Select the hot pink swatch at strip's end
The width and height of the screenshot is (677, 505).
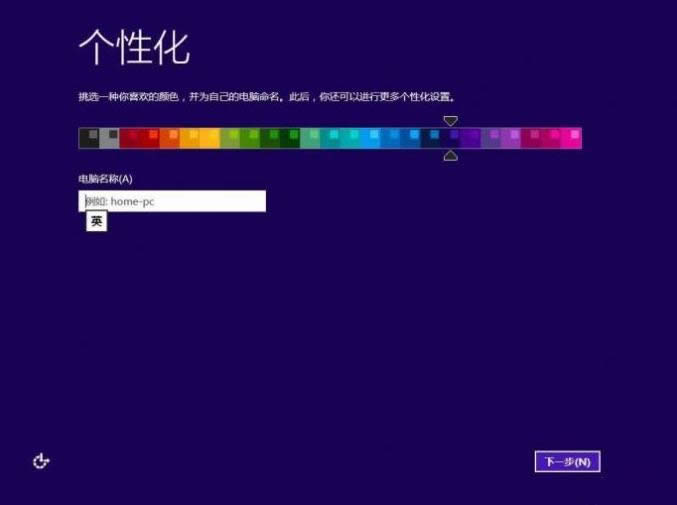[571, 138]
